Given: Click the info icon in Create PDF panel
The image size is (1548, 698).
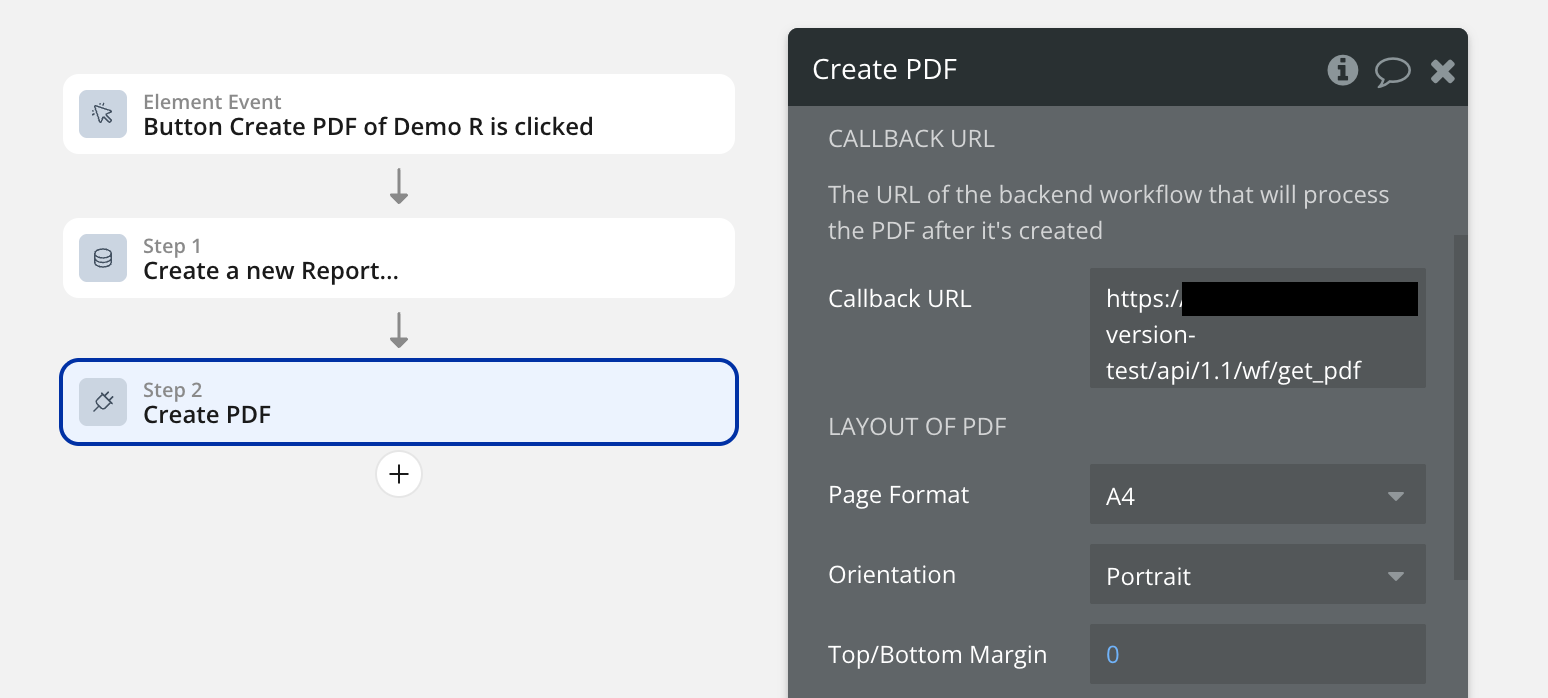Looking at the screenshot, I should (x=1342, y=70).
